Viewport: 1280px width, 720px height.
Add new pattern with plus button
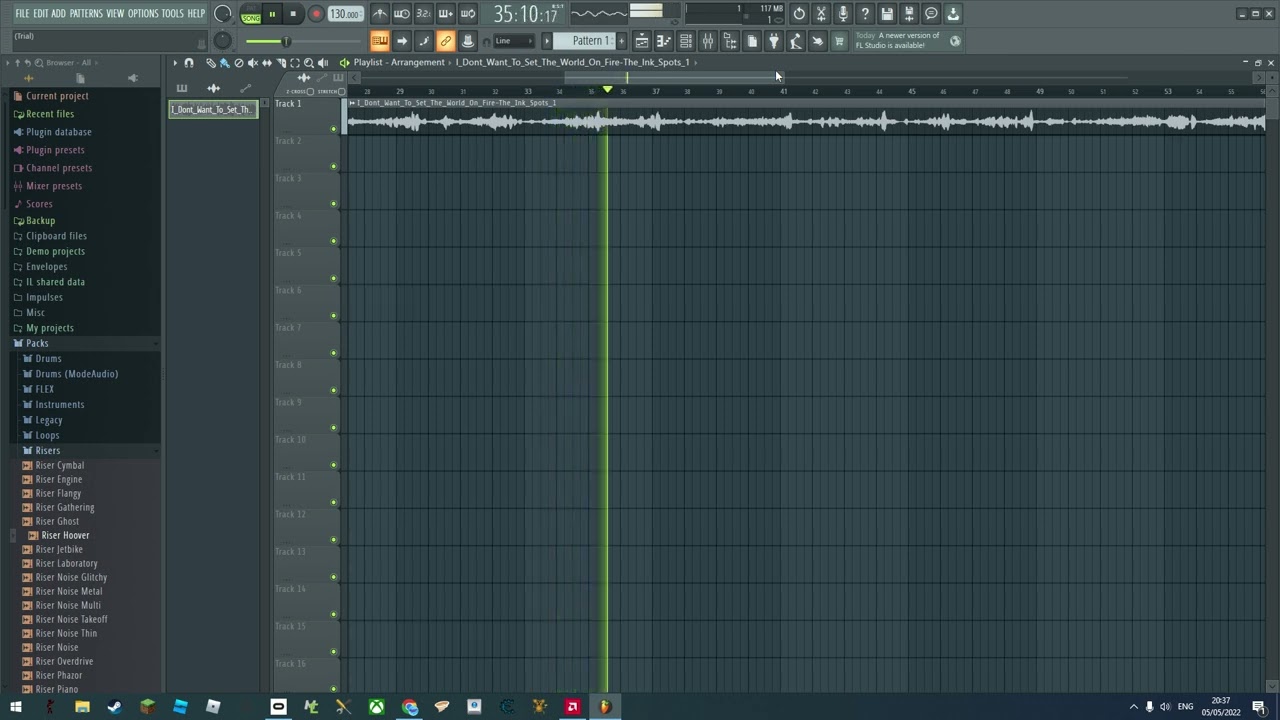click(x=621, y=41)
